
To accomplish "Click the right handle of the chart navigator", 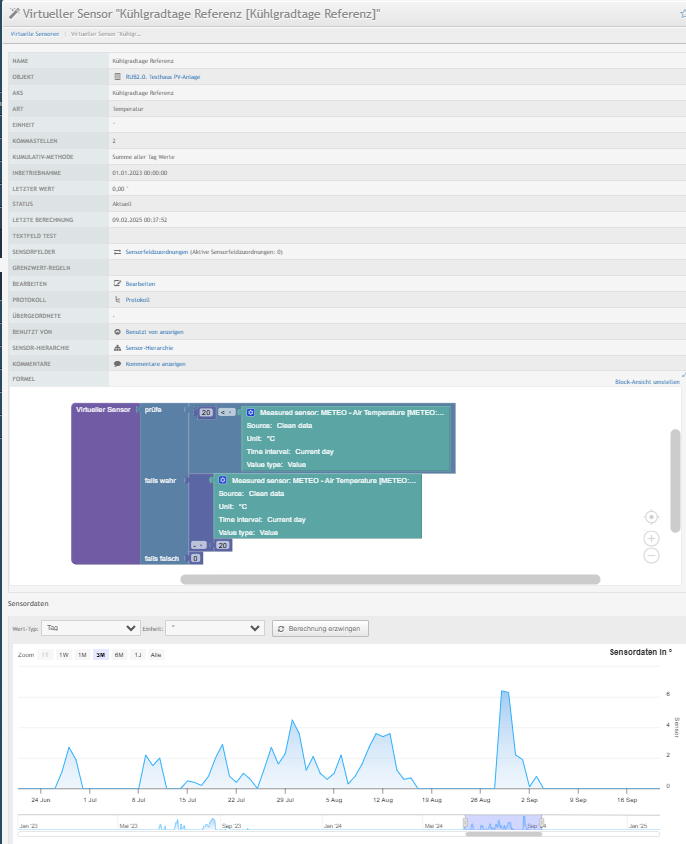I will click(x=542, y=822).
